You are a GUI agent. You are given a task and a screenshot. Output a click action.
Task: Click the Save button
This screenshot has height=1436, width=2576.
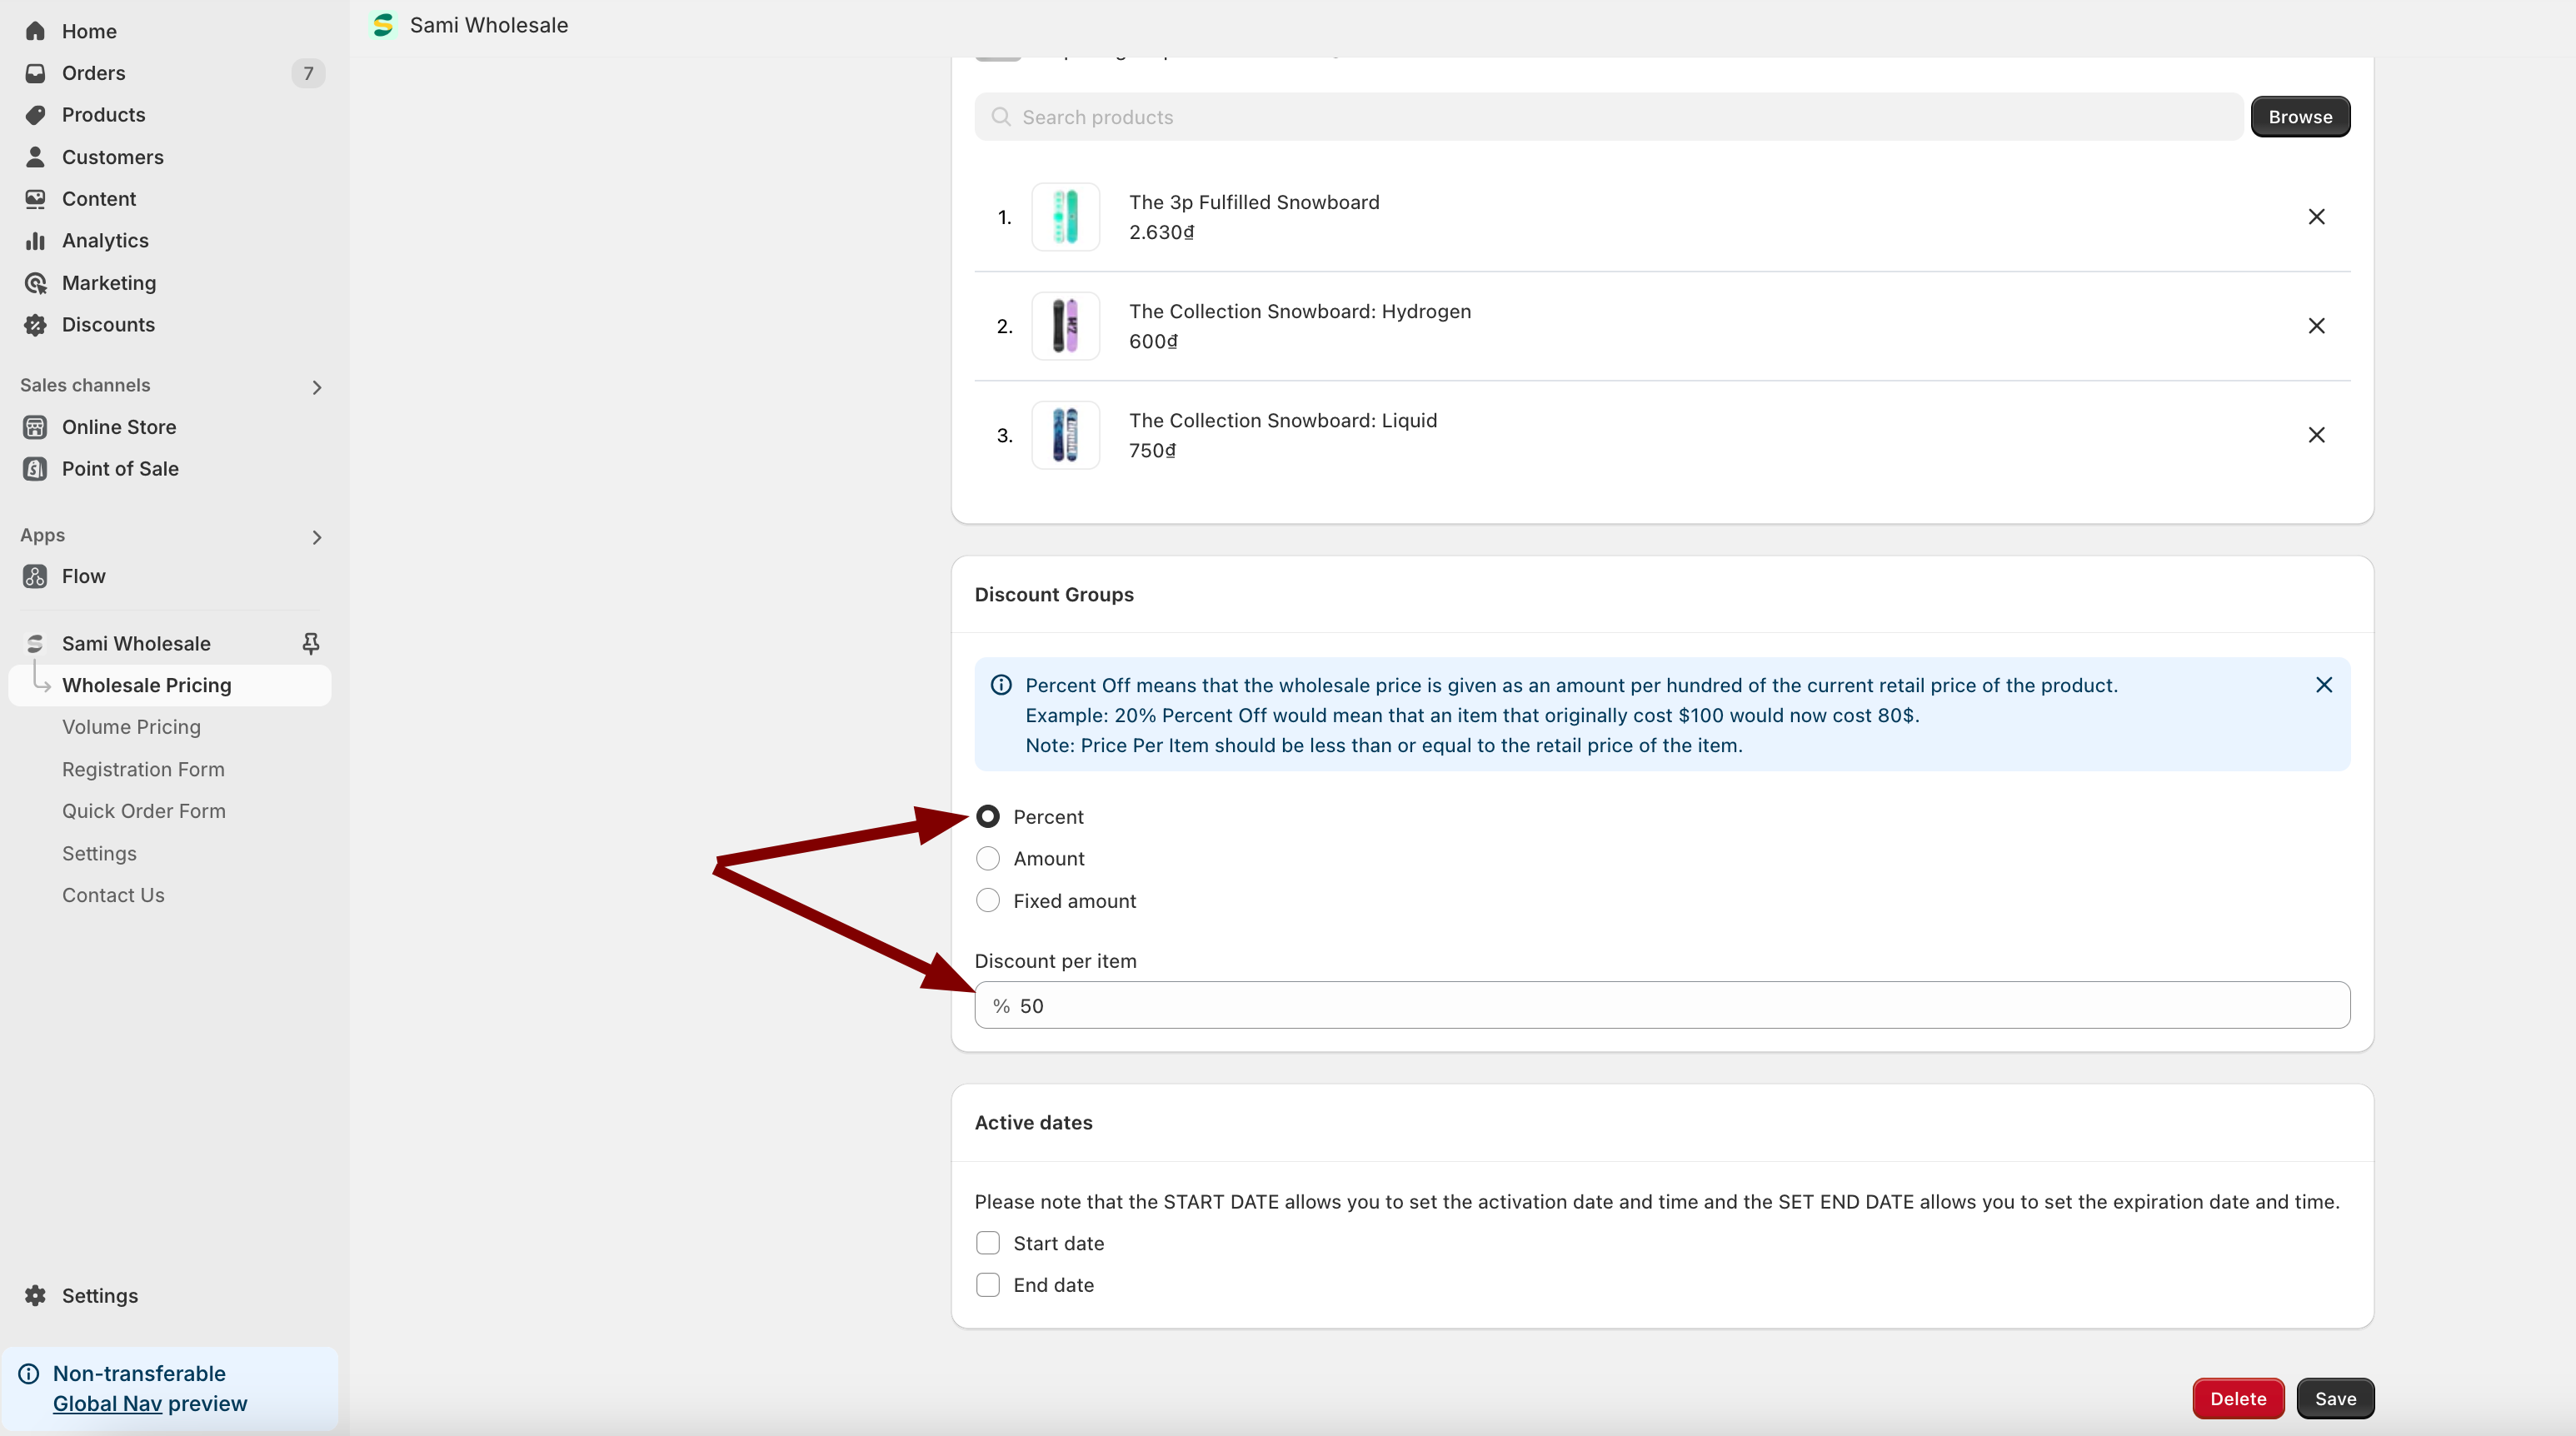pos(2335,1398)
